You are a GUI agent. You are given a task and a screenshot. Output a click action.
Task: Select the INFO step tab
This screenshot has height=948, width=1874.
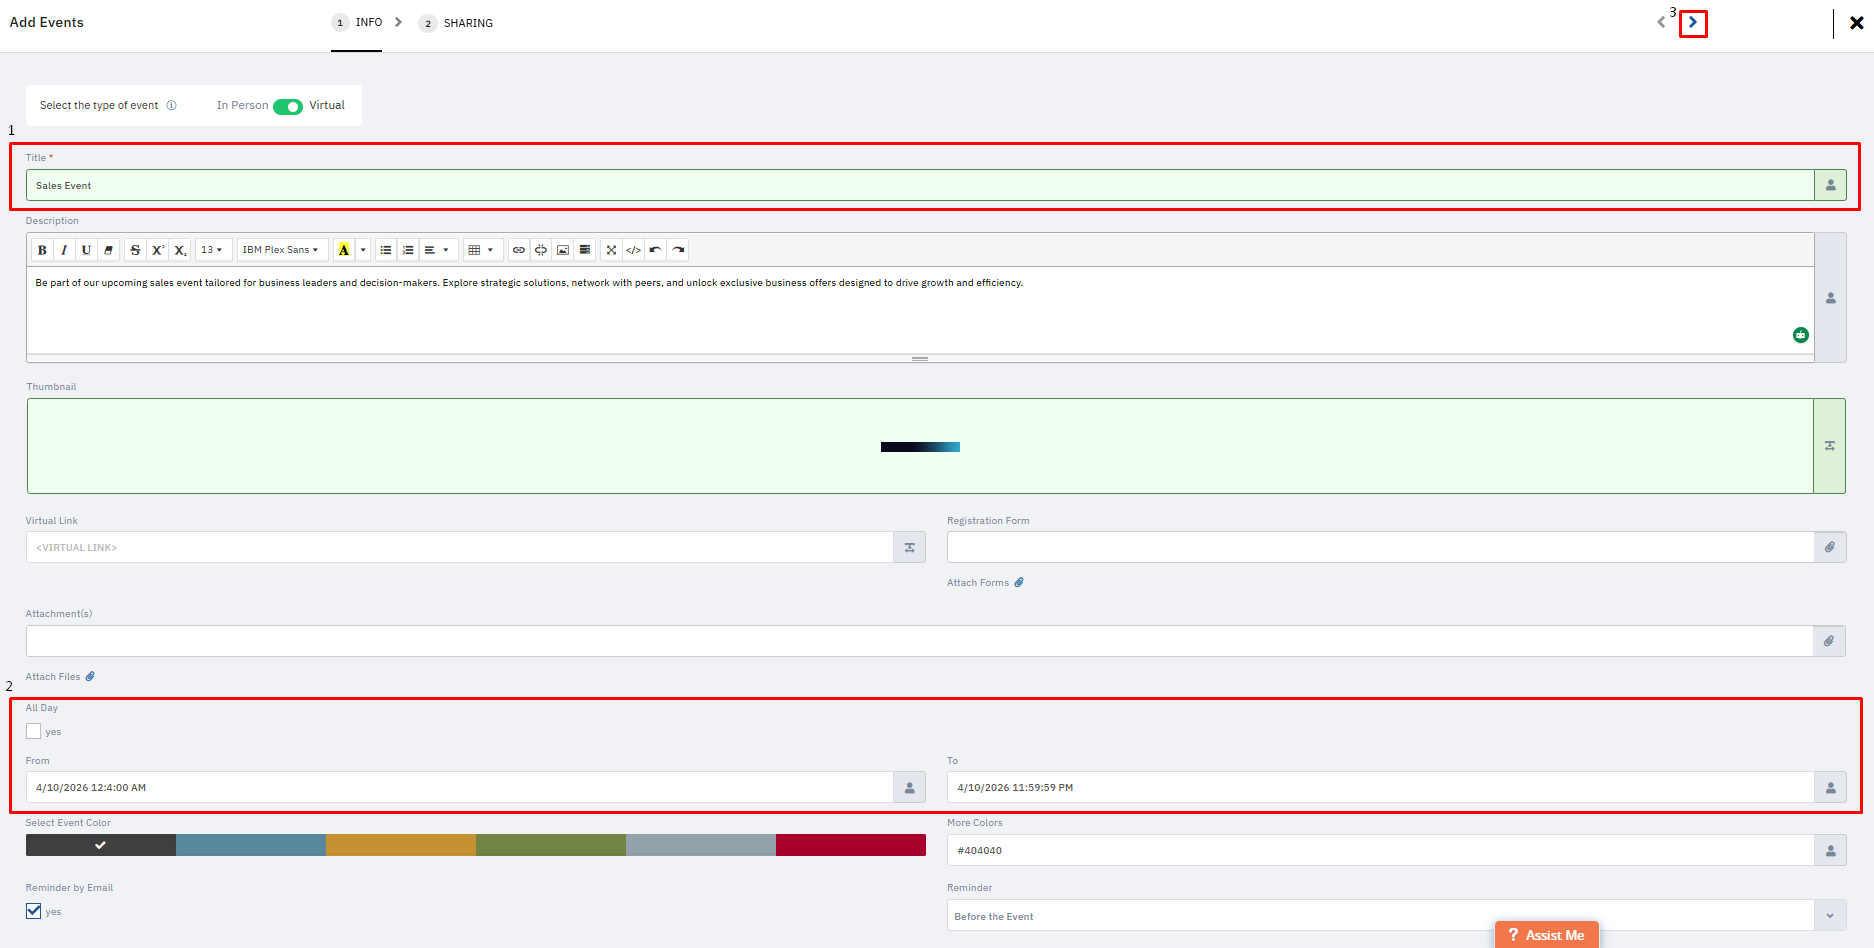coord(357,23)
